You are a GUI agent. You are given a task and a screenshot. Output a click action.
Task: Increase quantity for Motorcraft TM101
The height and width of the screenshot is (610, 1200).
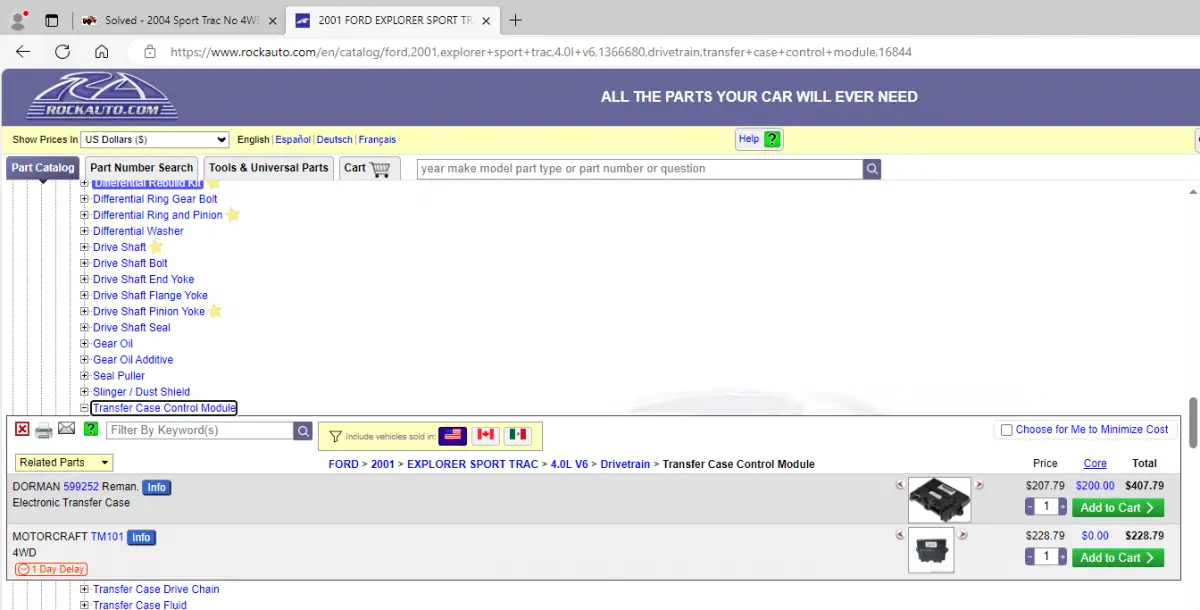click(1063, 557)
